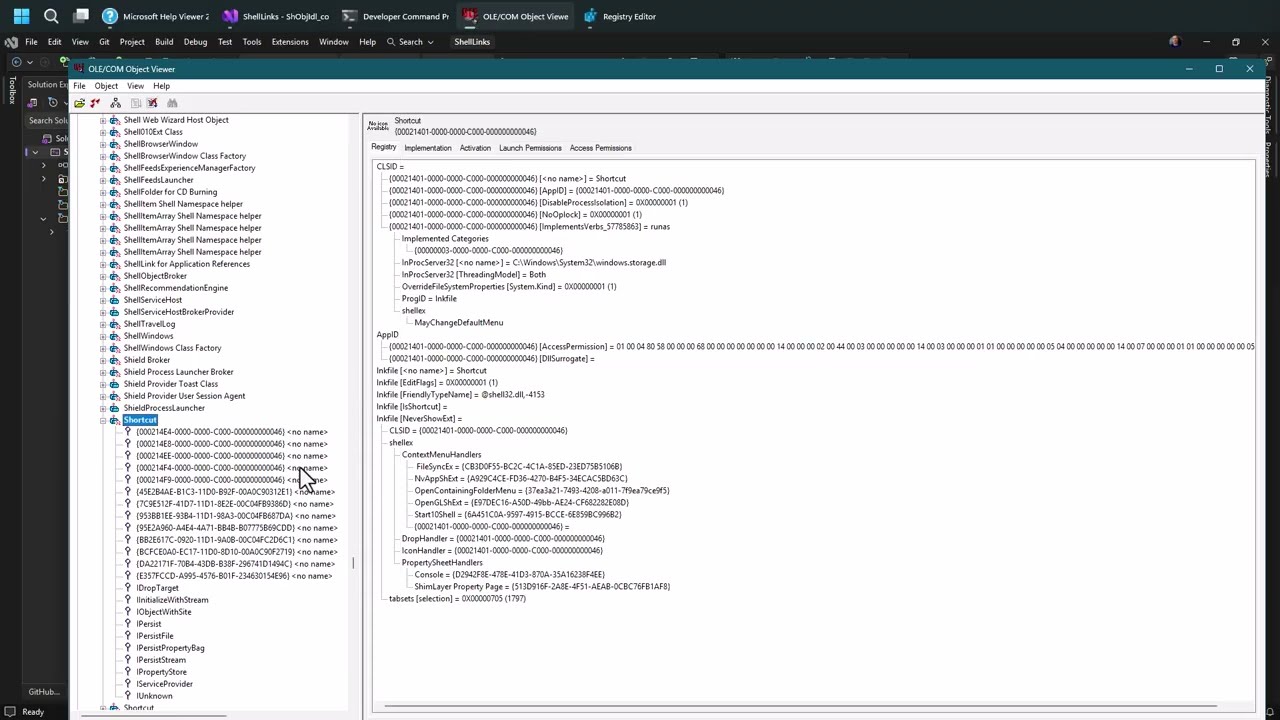Click the 'InProcServer32 [ThreadingModel] = Both' line

[x=474, y=275]
